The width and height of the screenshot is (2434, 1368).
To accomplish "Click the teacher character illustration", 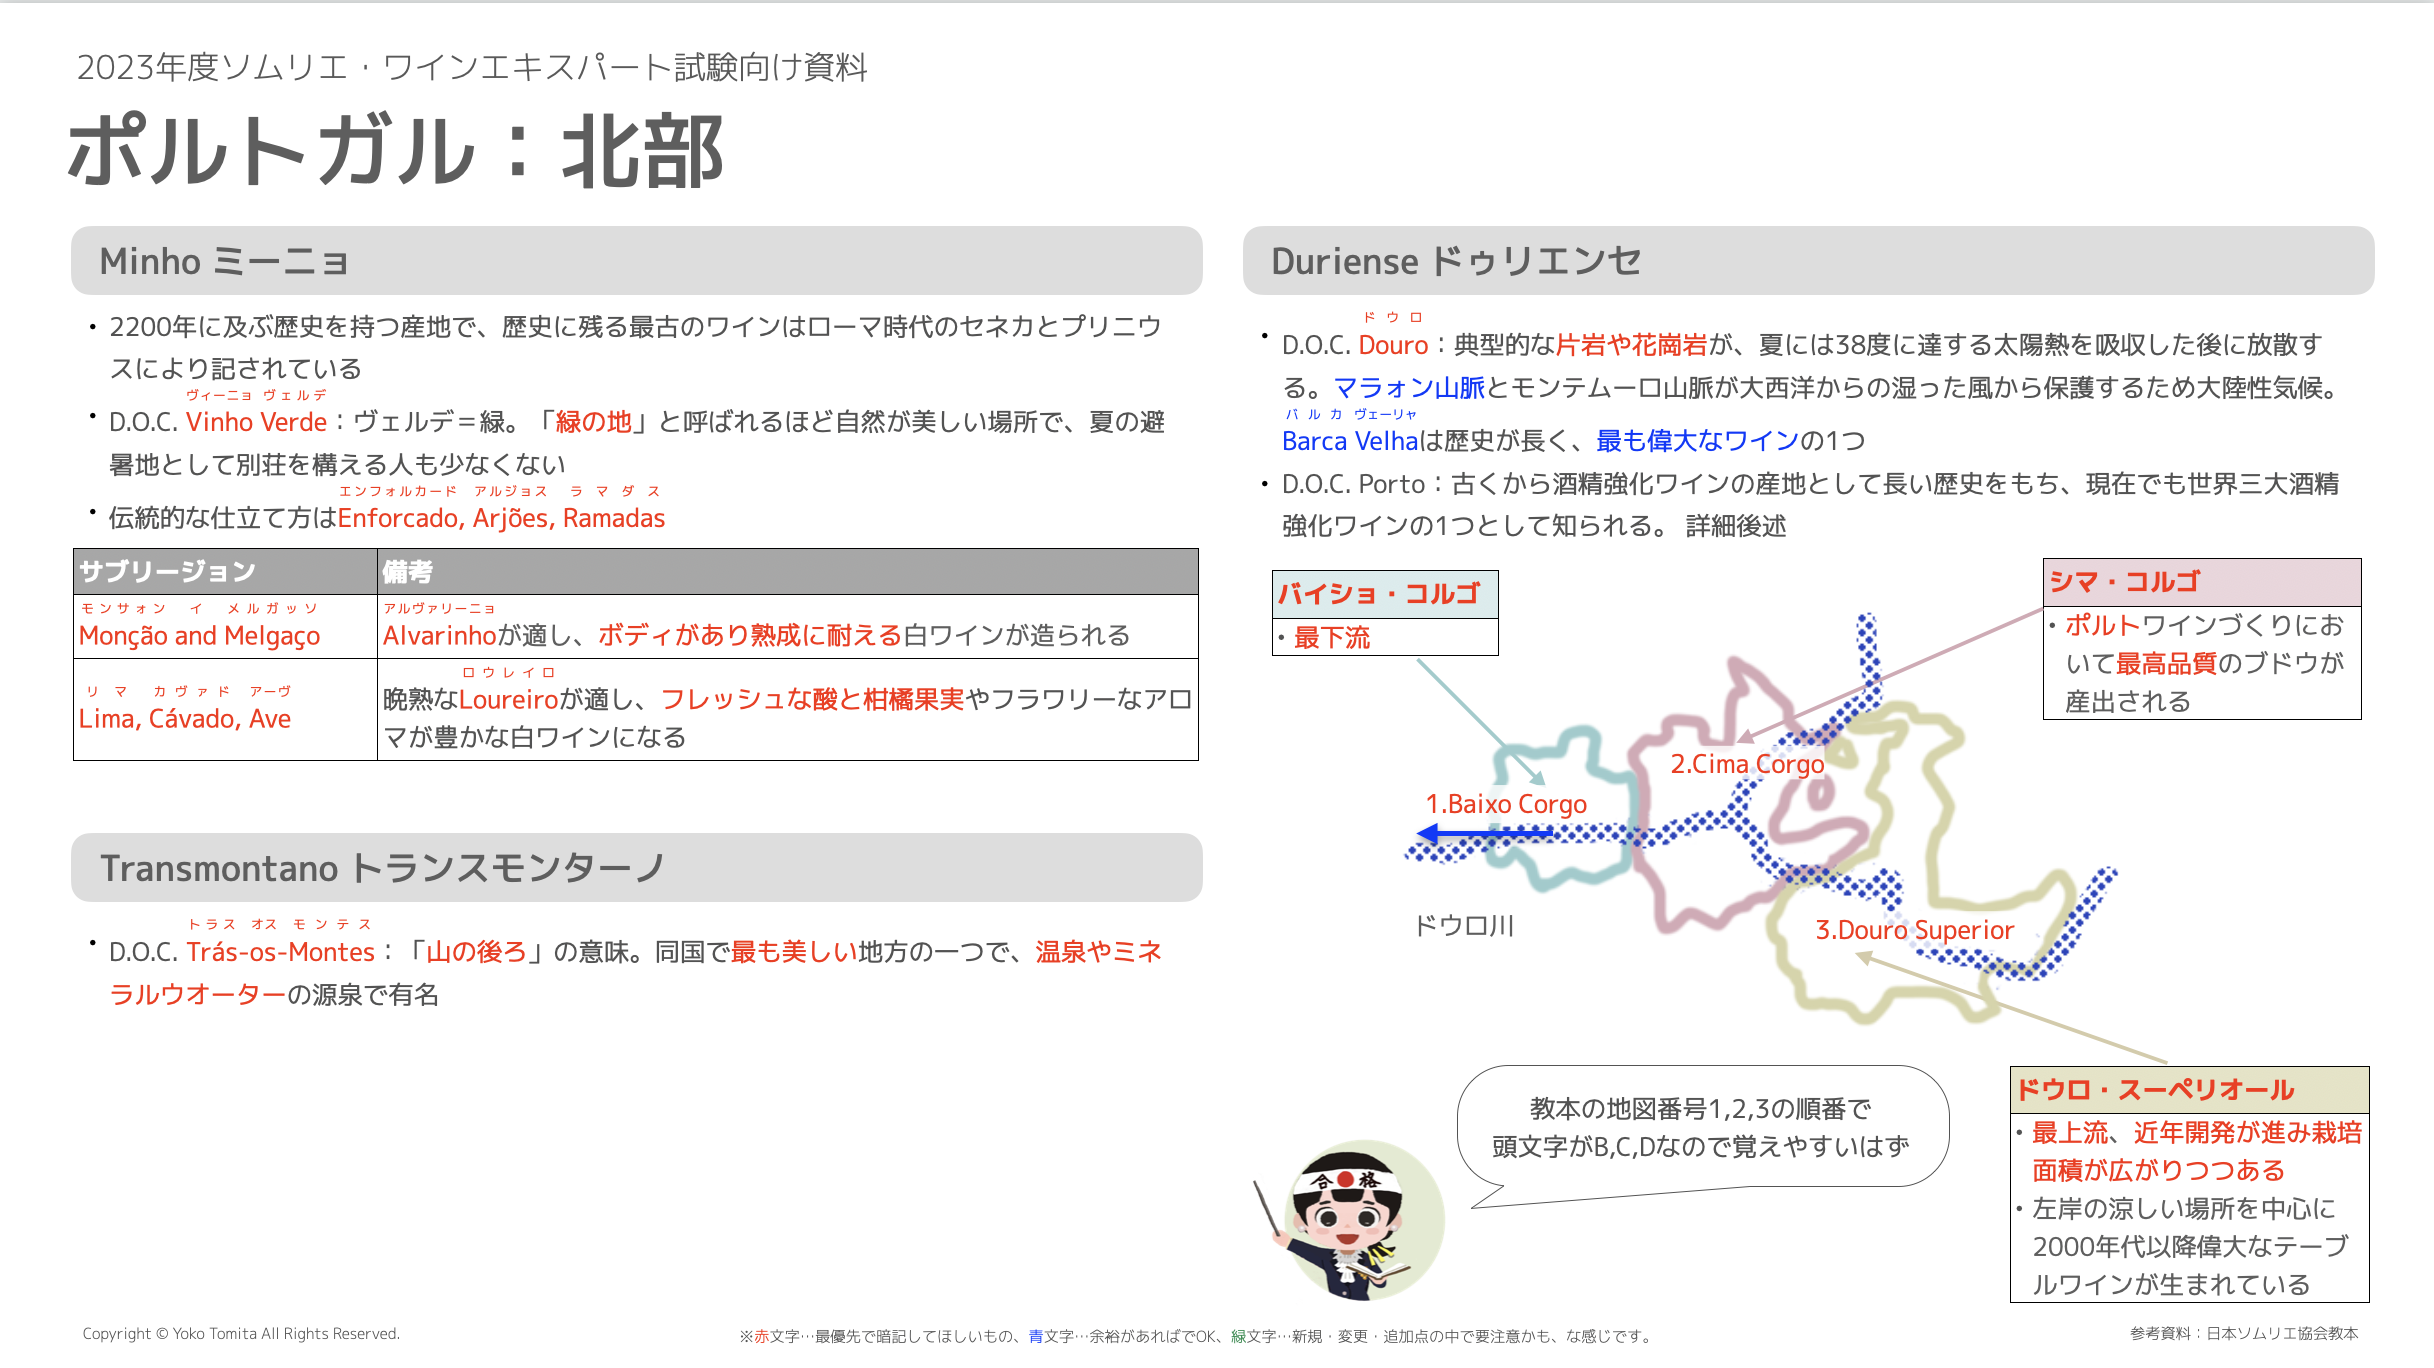I will pyautogui.click(x=1349, y=1220).
